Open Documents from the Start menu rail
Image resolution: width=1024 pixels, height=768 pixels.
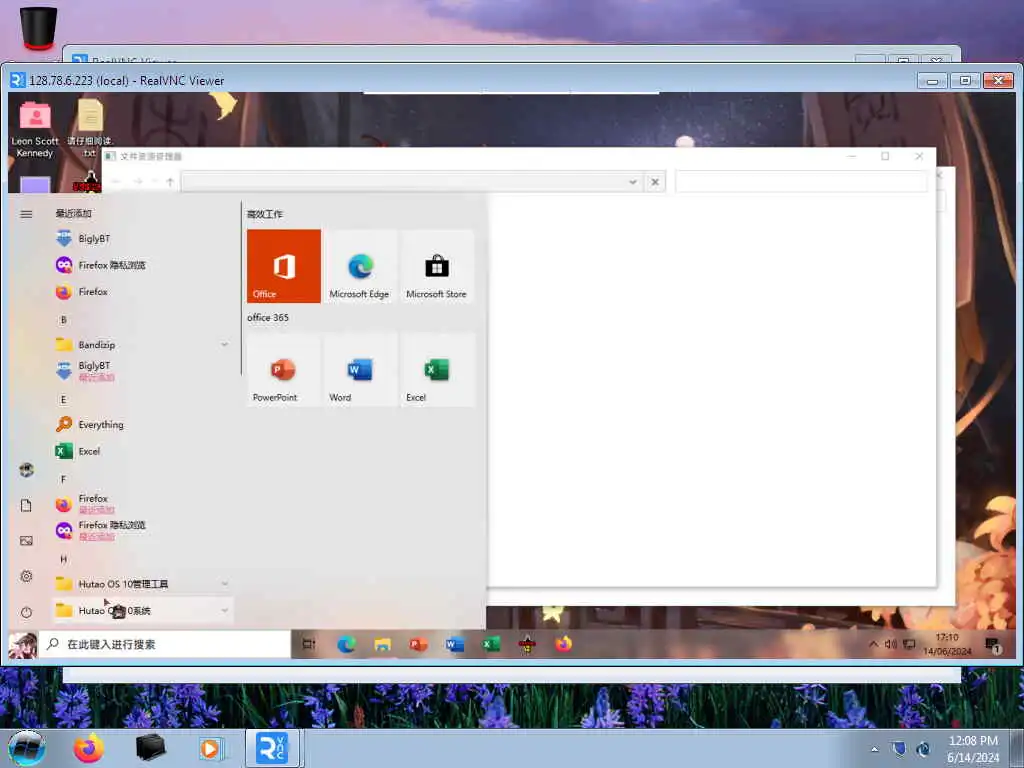tap(26, 505)
